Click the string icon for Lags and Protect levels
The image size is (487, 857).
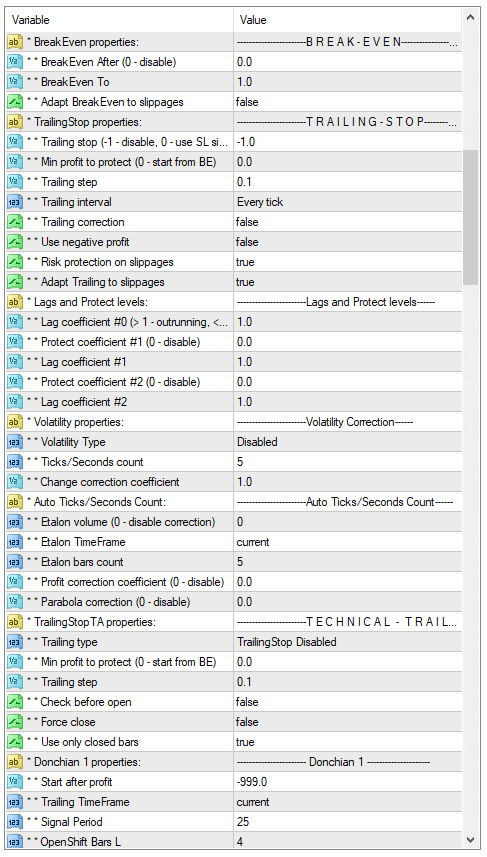(15, 302)
